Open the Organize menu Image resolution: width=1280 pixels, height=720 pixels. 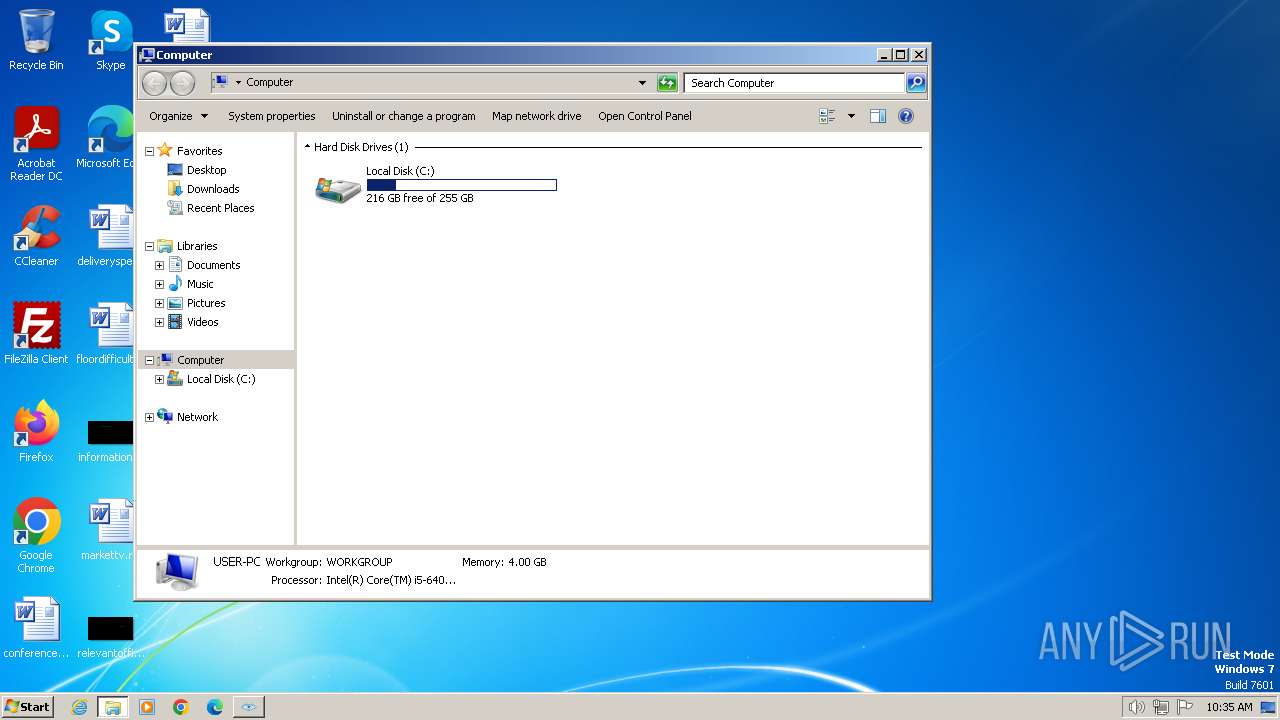point(179,116)
